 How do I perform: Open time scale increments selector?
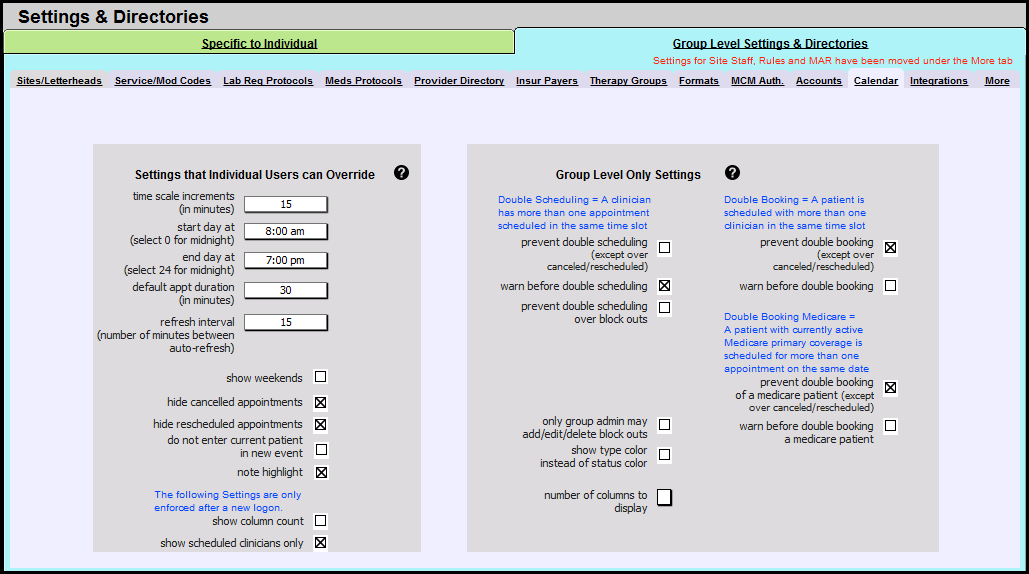[x=285, y=204]
